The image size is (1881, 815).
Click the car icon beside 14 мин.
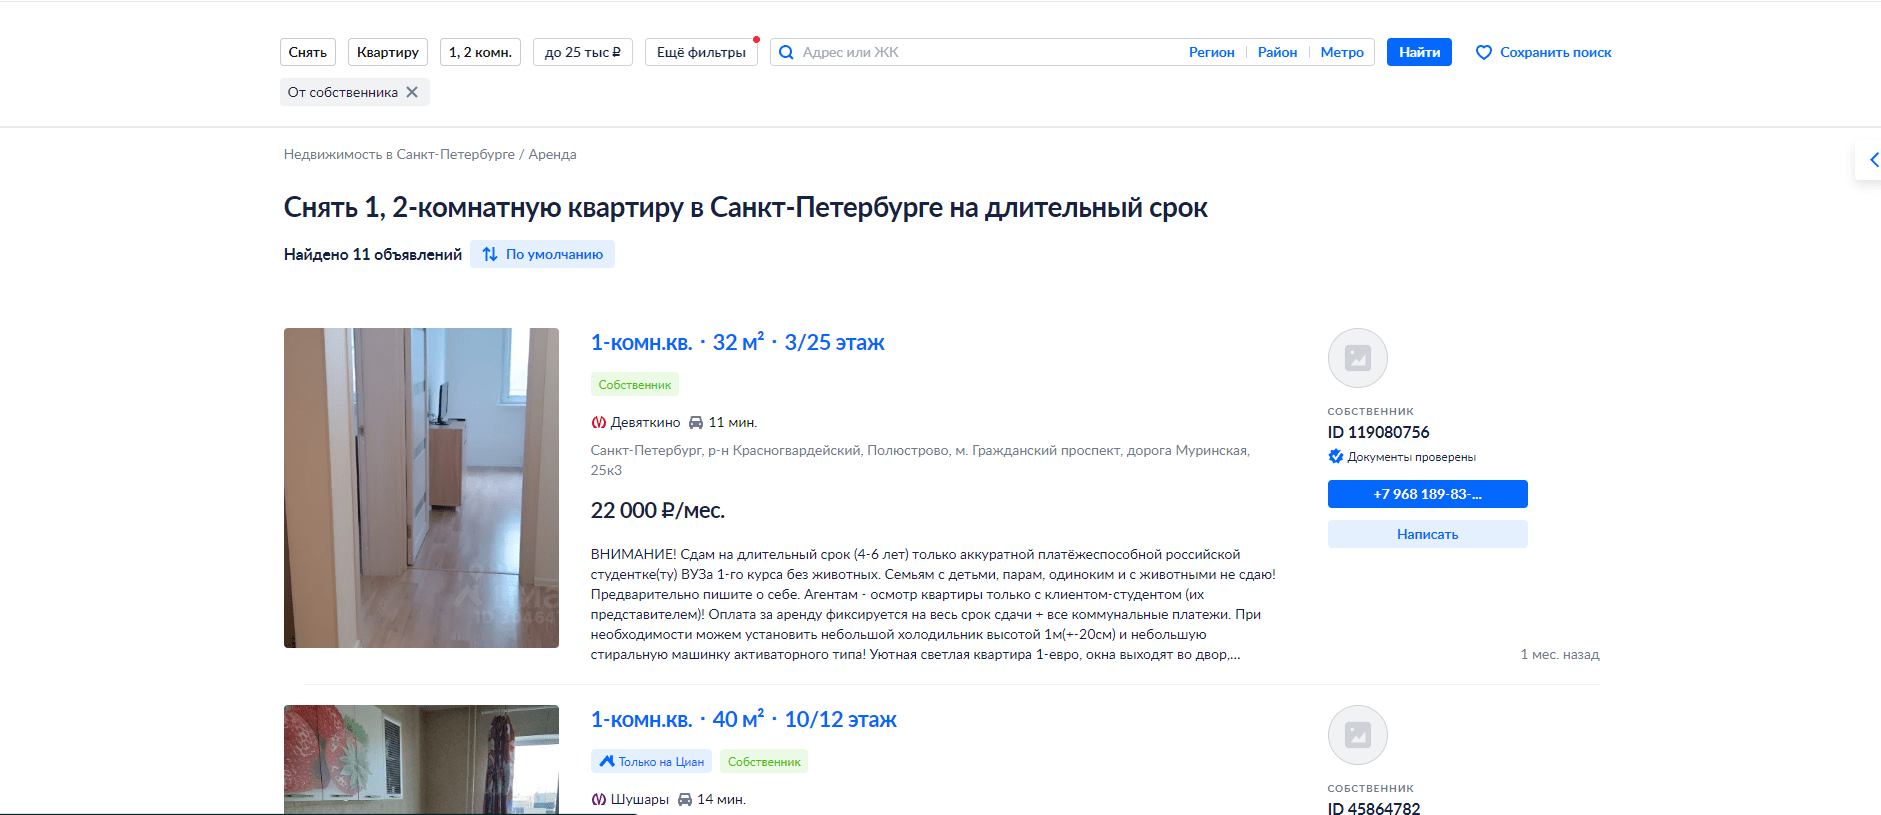point(685,799)
